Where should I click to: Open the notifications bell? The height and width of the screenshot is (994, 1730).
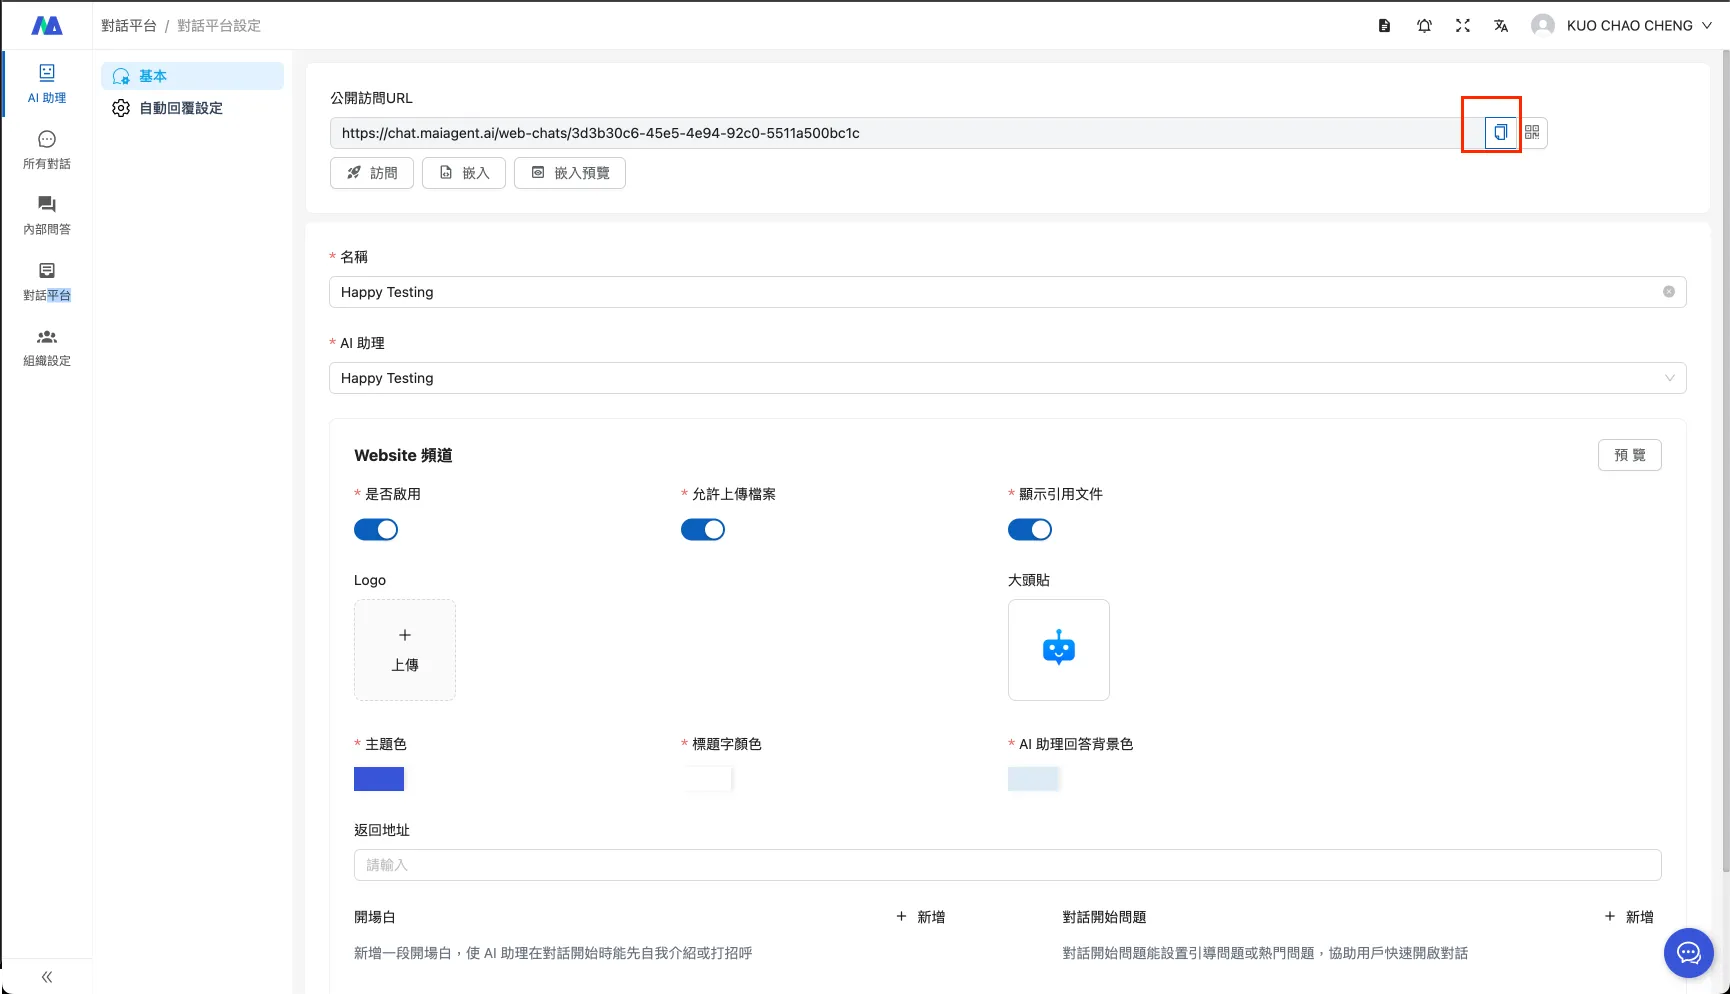(1424, 26)
